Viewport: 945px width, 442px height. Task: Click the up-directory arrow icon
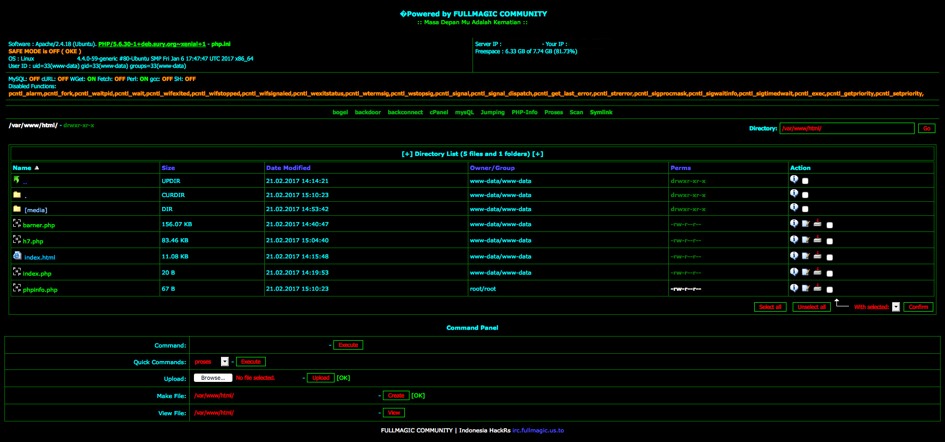16,180
